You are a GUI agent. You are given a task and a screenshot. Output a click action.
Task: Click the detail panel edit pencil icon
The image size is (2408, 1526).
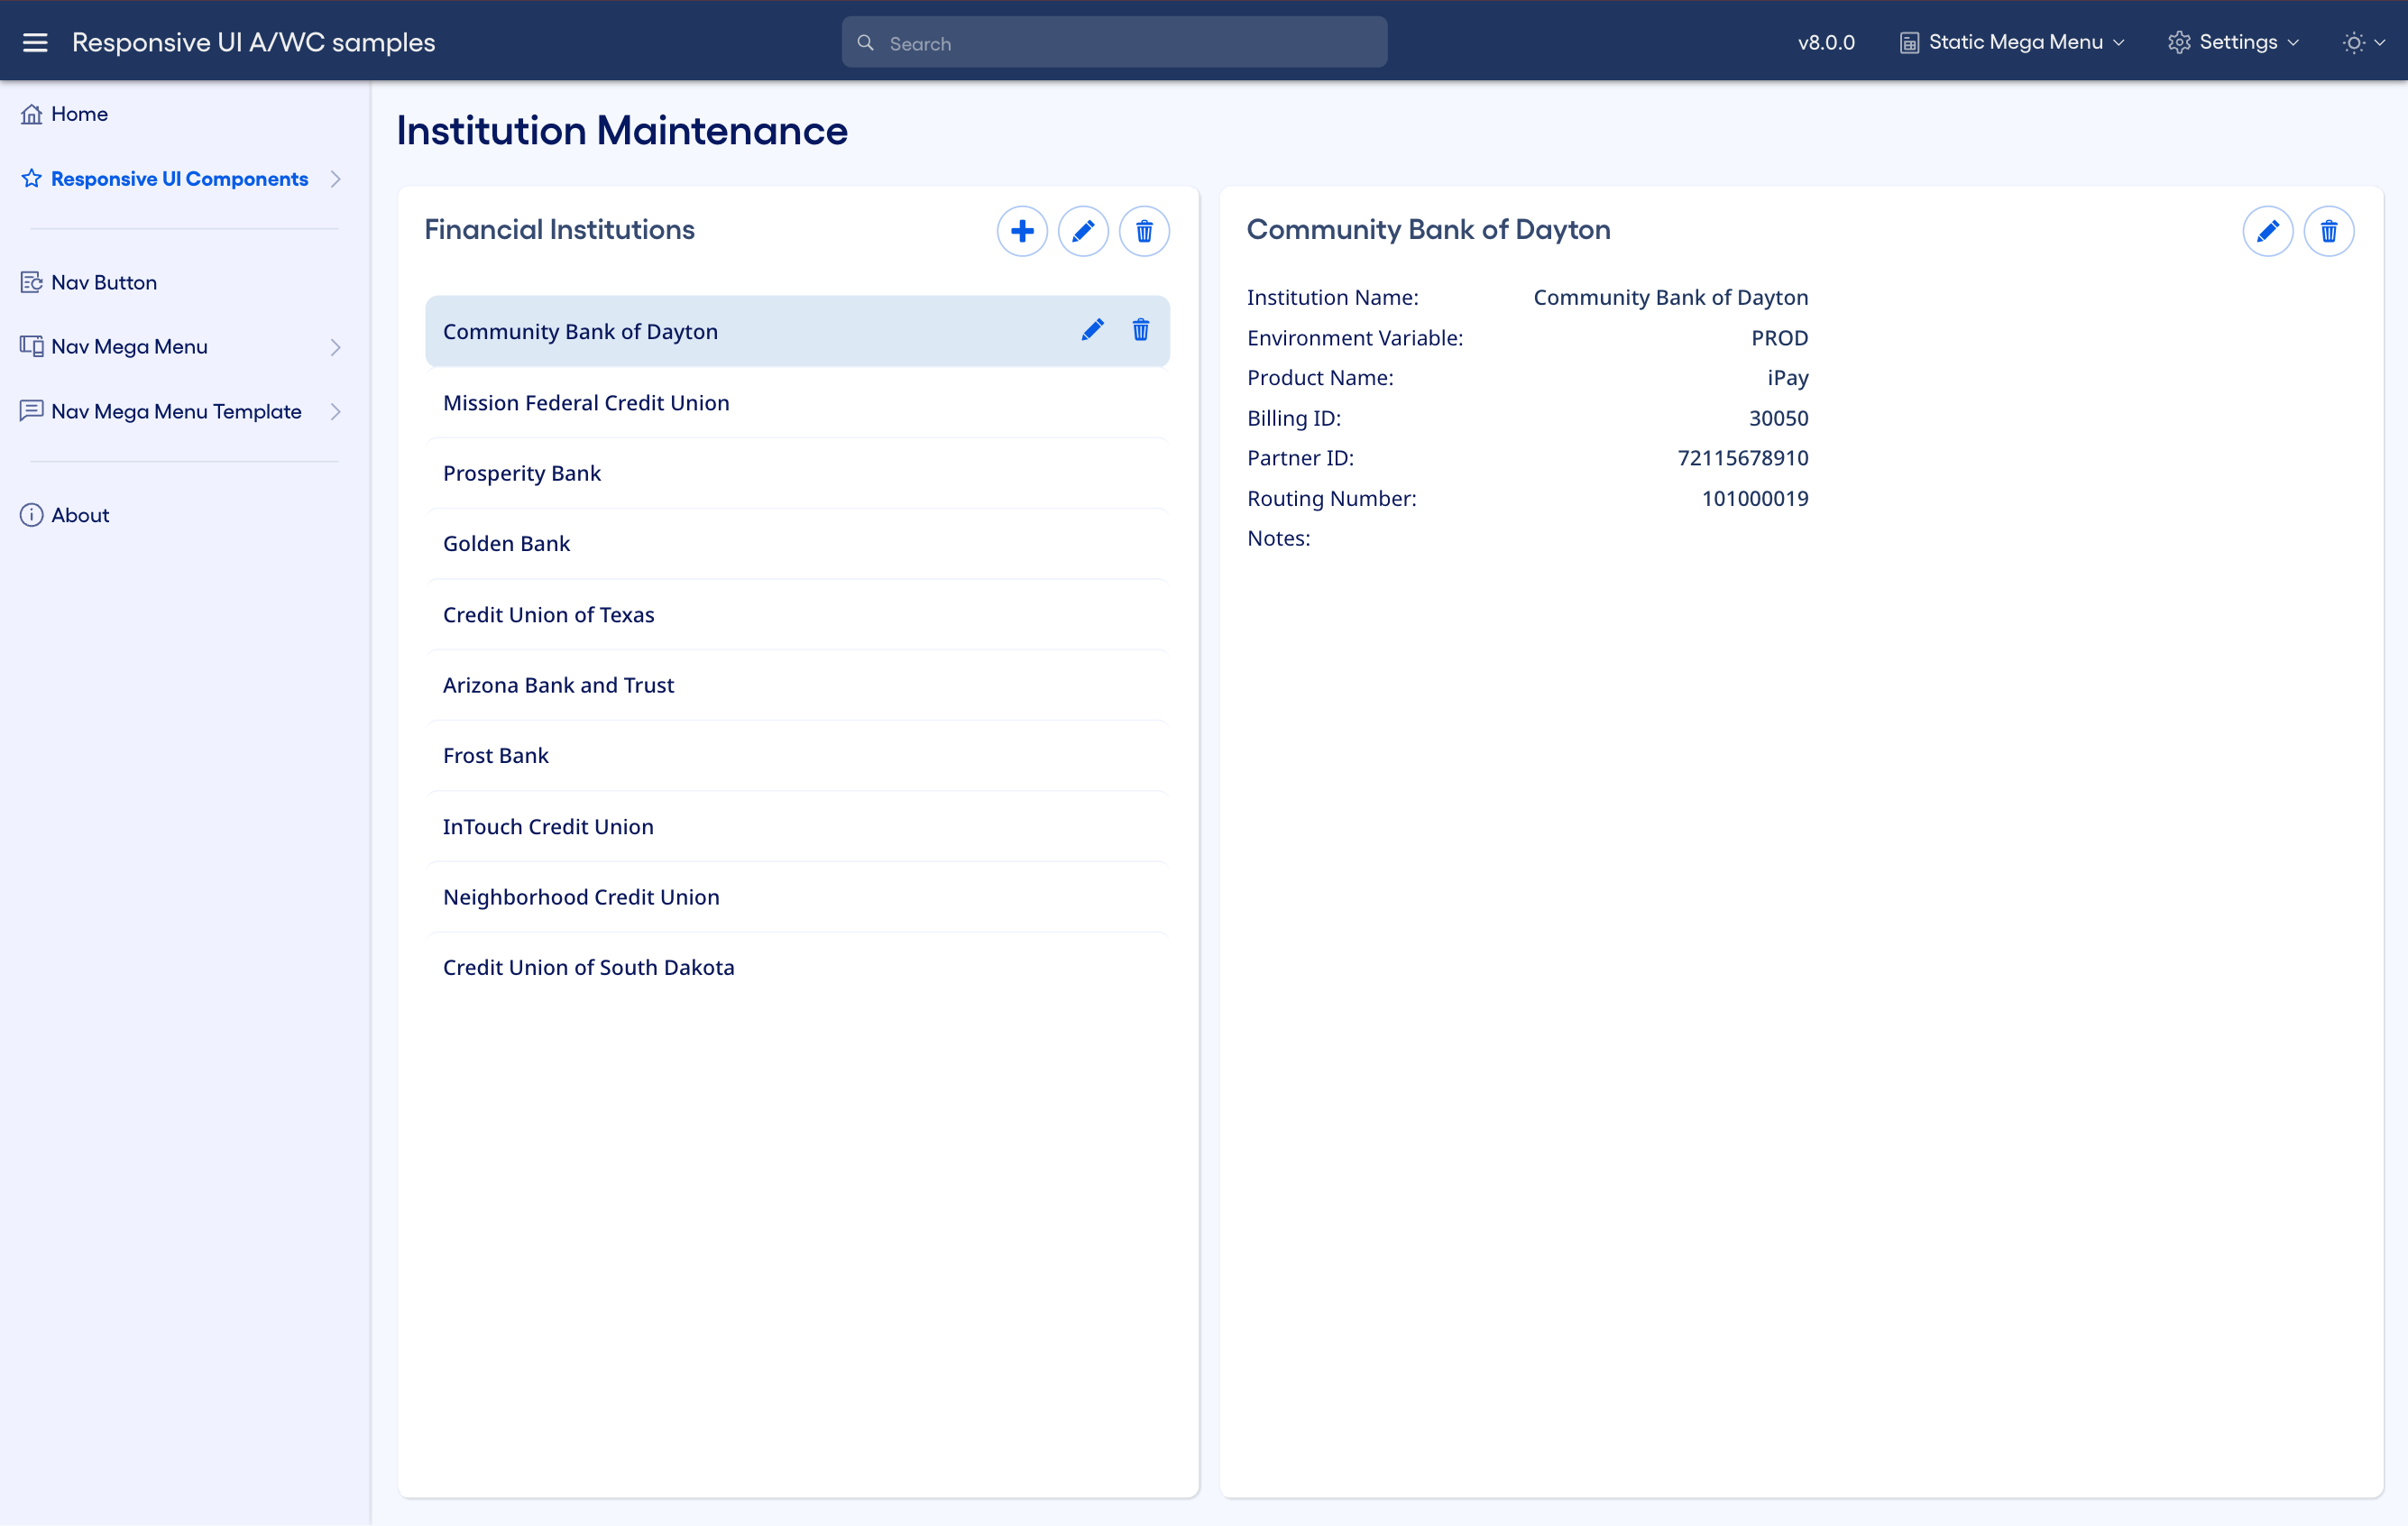coord(2267,231)
